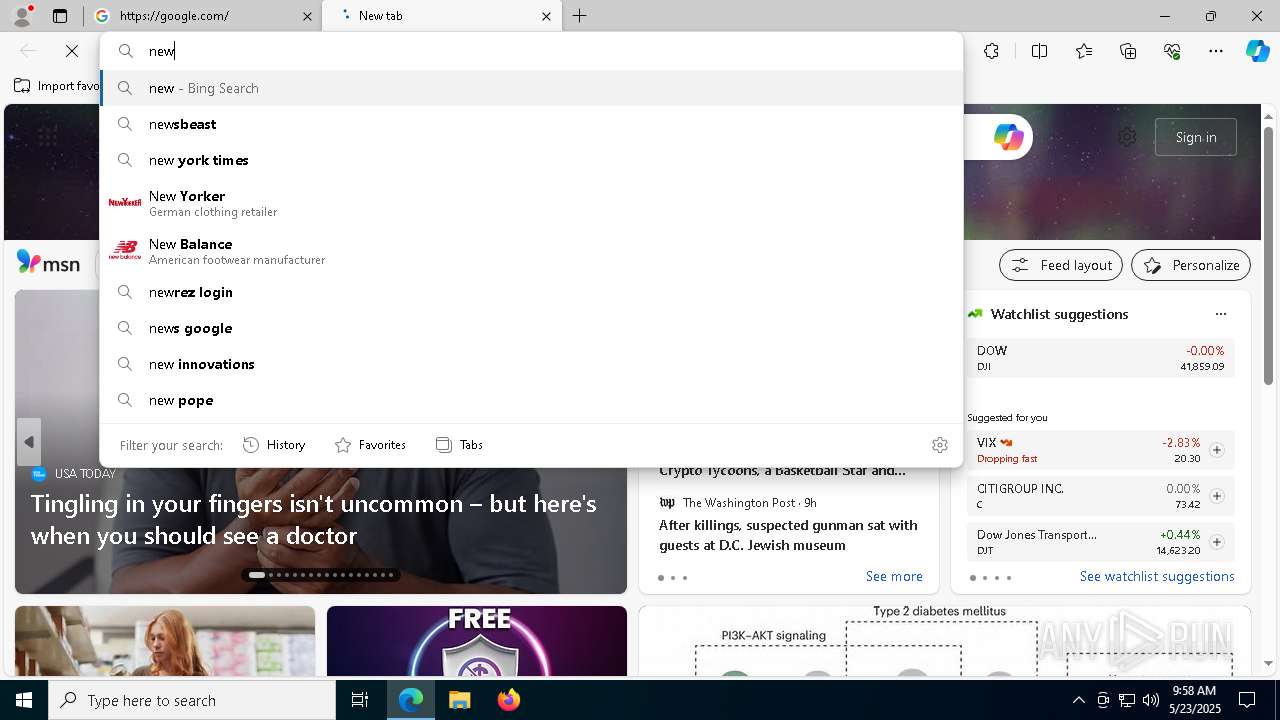Open the msn logo link

[x=48, y=263]
